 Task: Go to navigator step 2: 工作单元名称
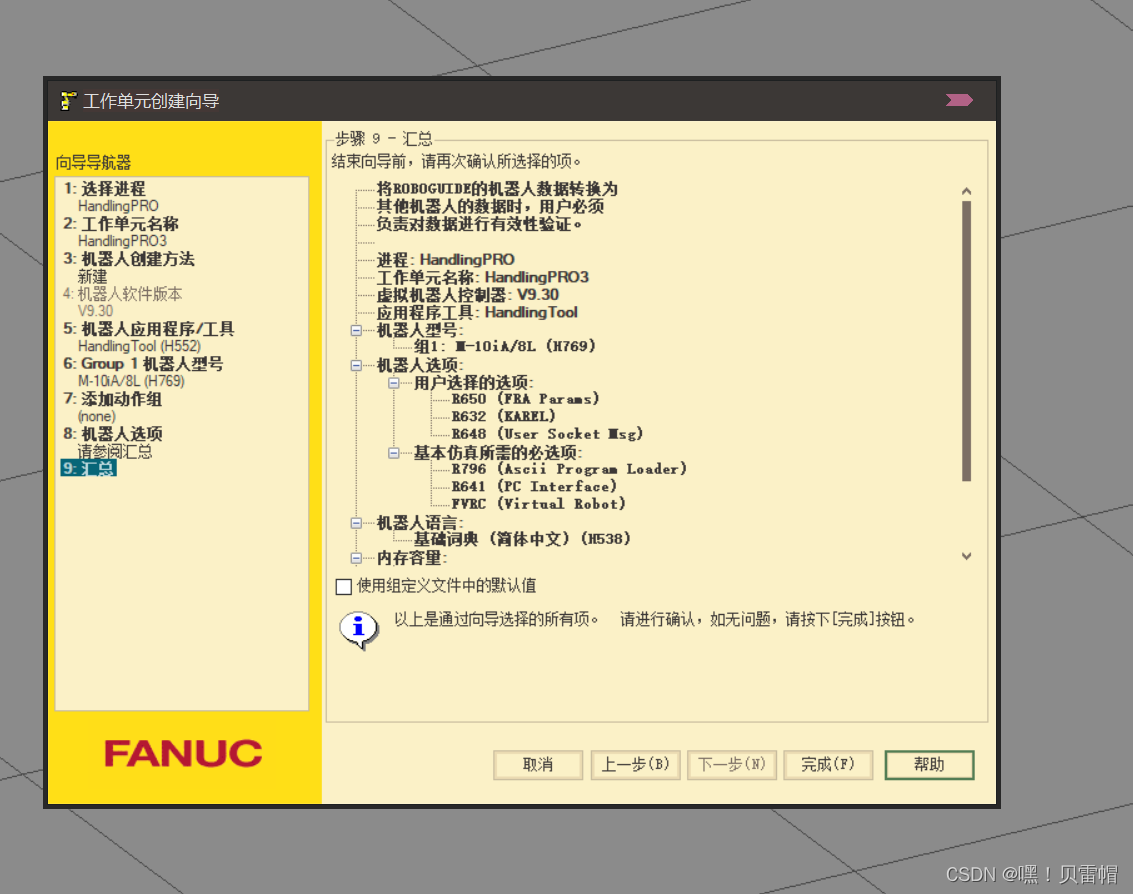click(121, 224)
